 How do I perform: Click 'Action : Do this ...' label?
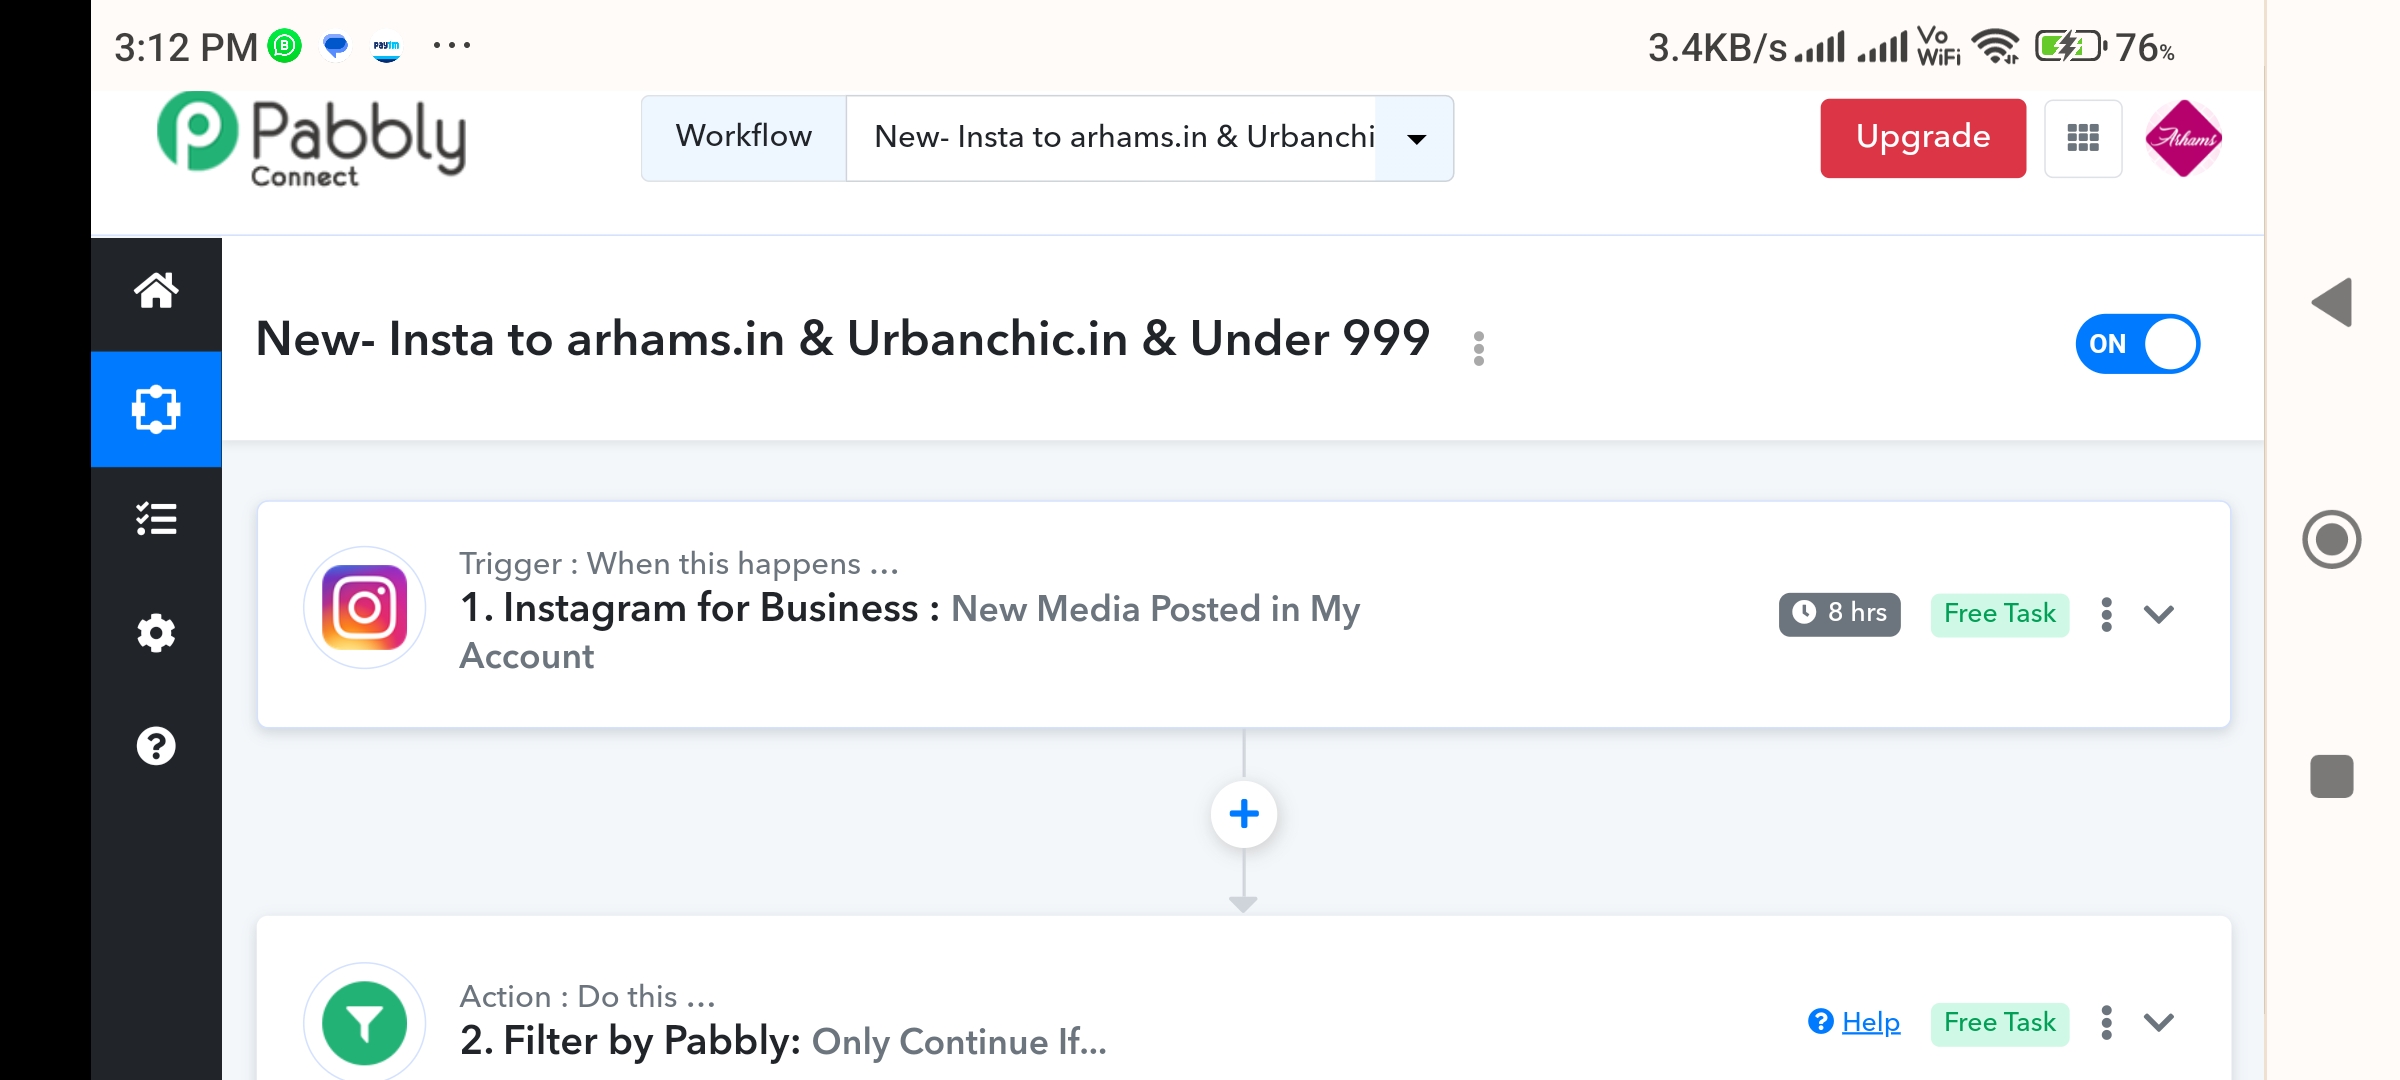pos(587,997)
